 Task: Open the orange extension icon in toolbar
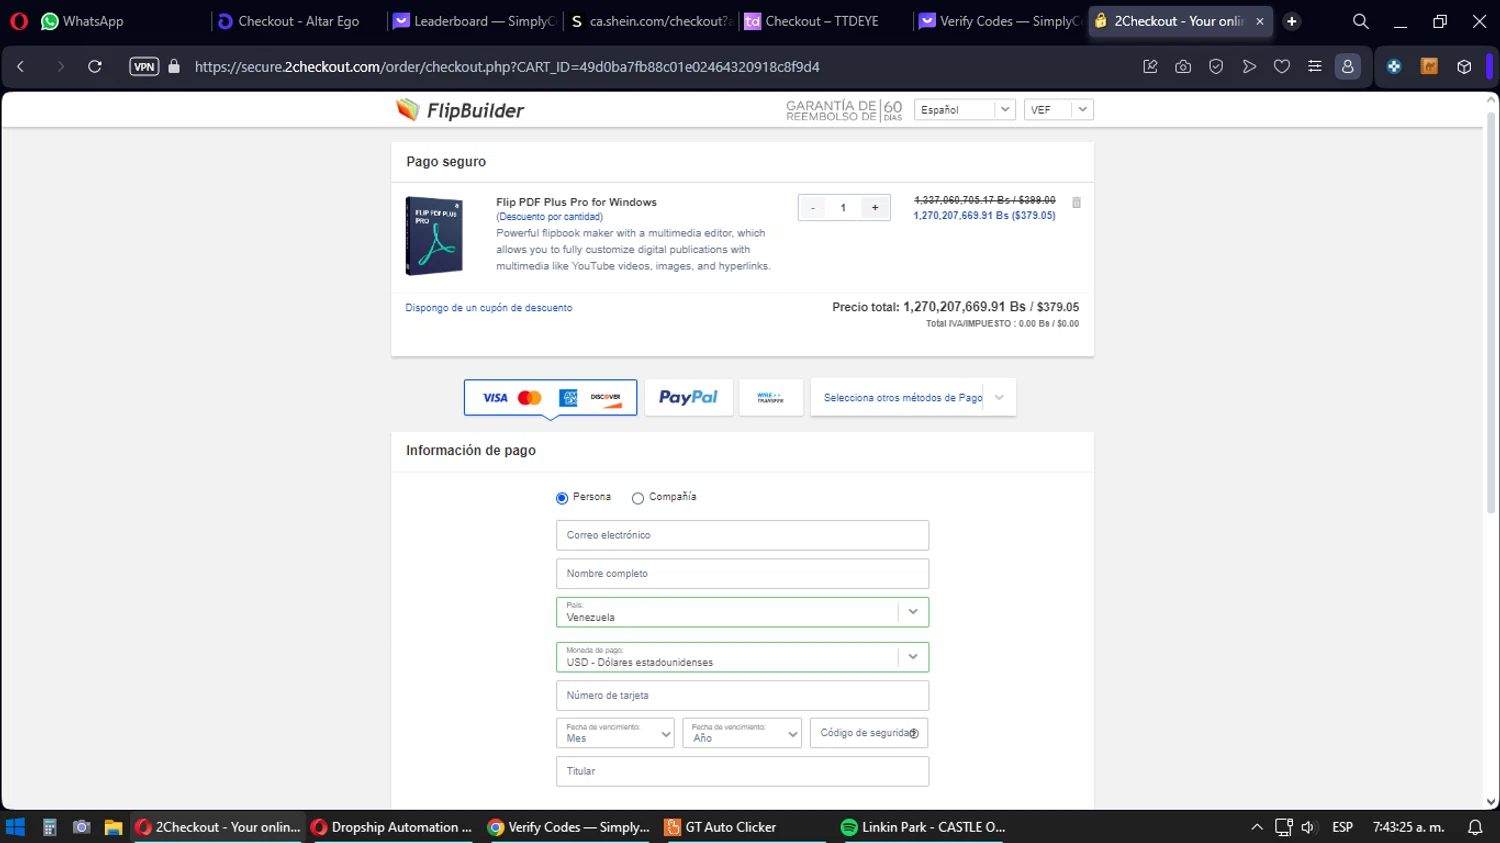pyautogui.click(x=1429, y=67)
